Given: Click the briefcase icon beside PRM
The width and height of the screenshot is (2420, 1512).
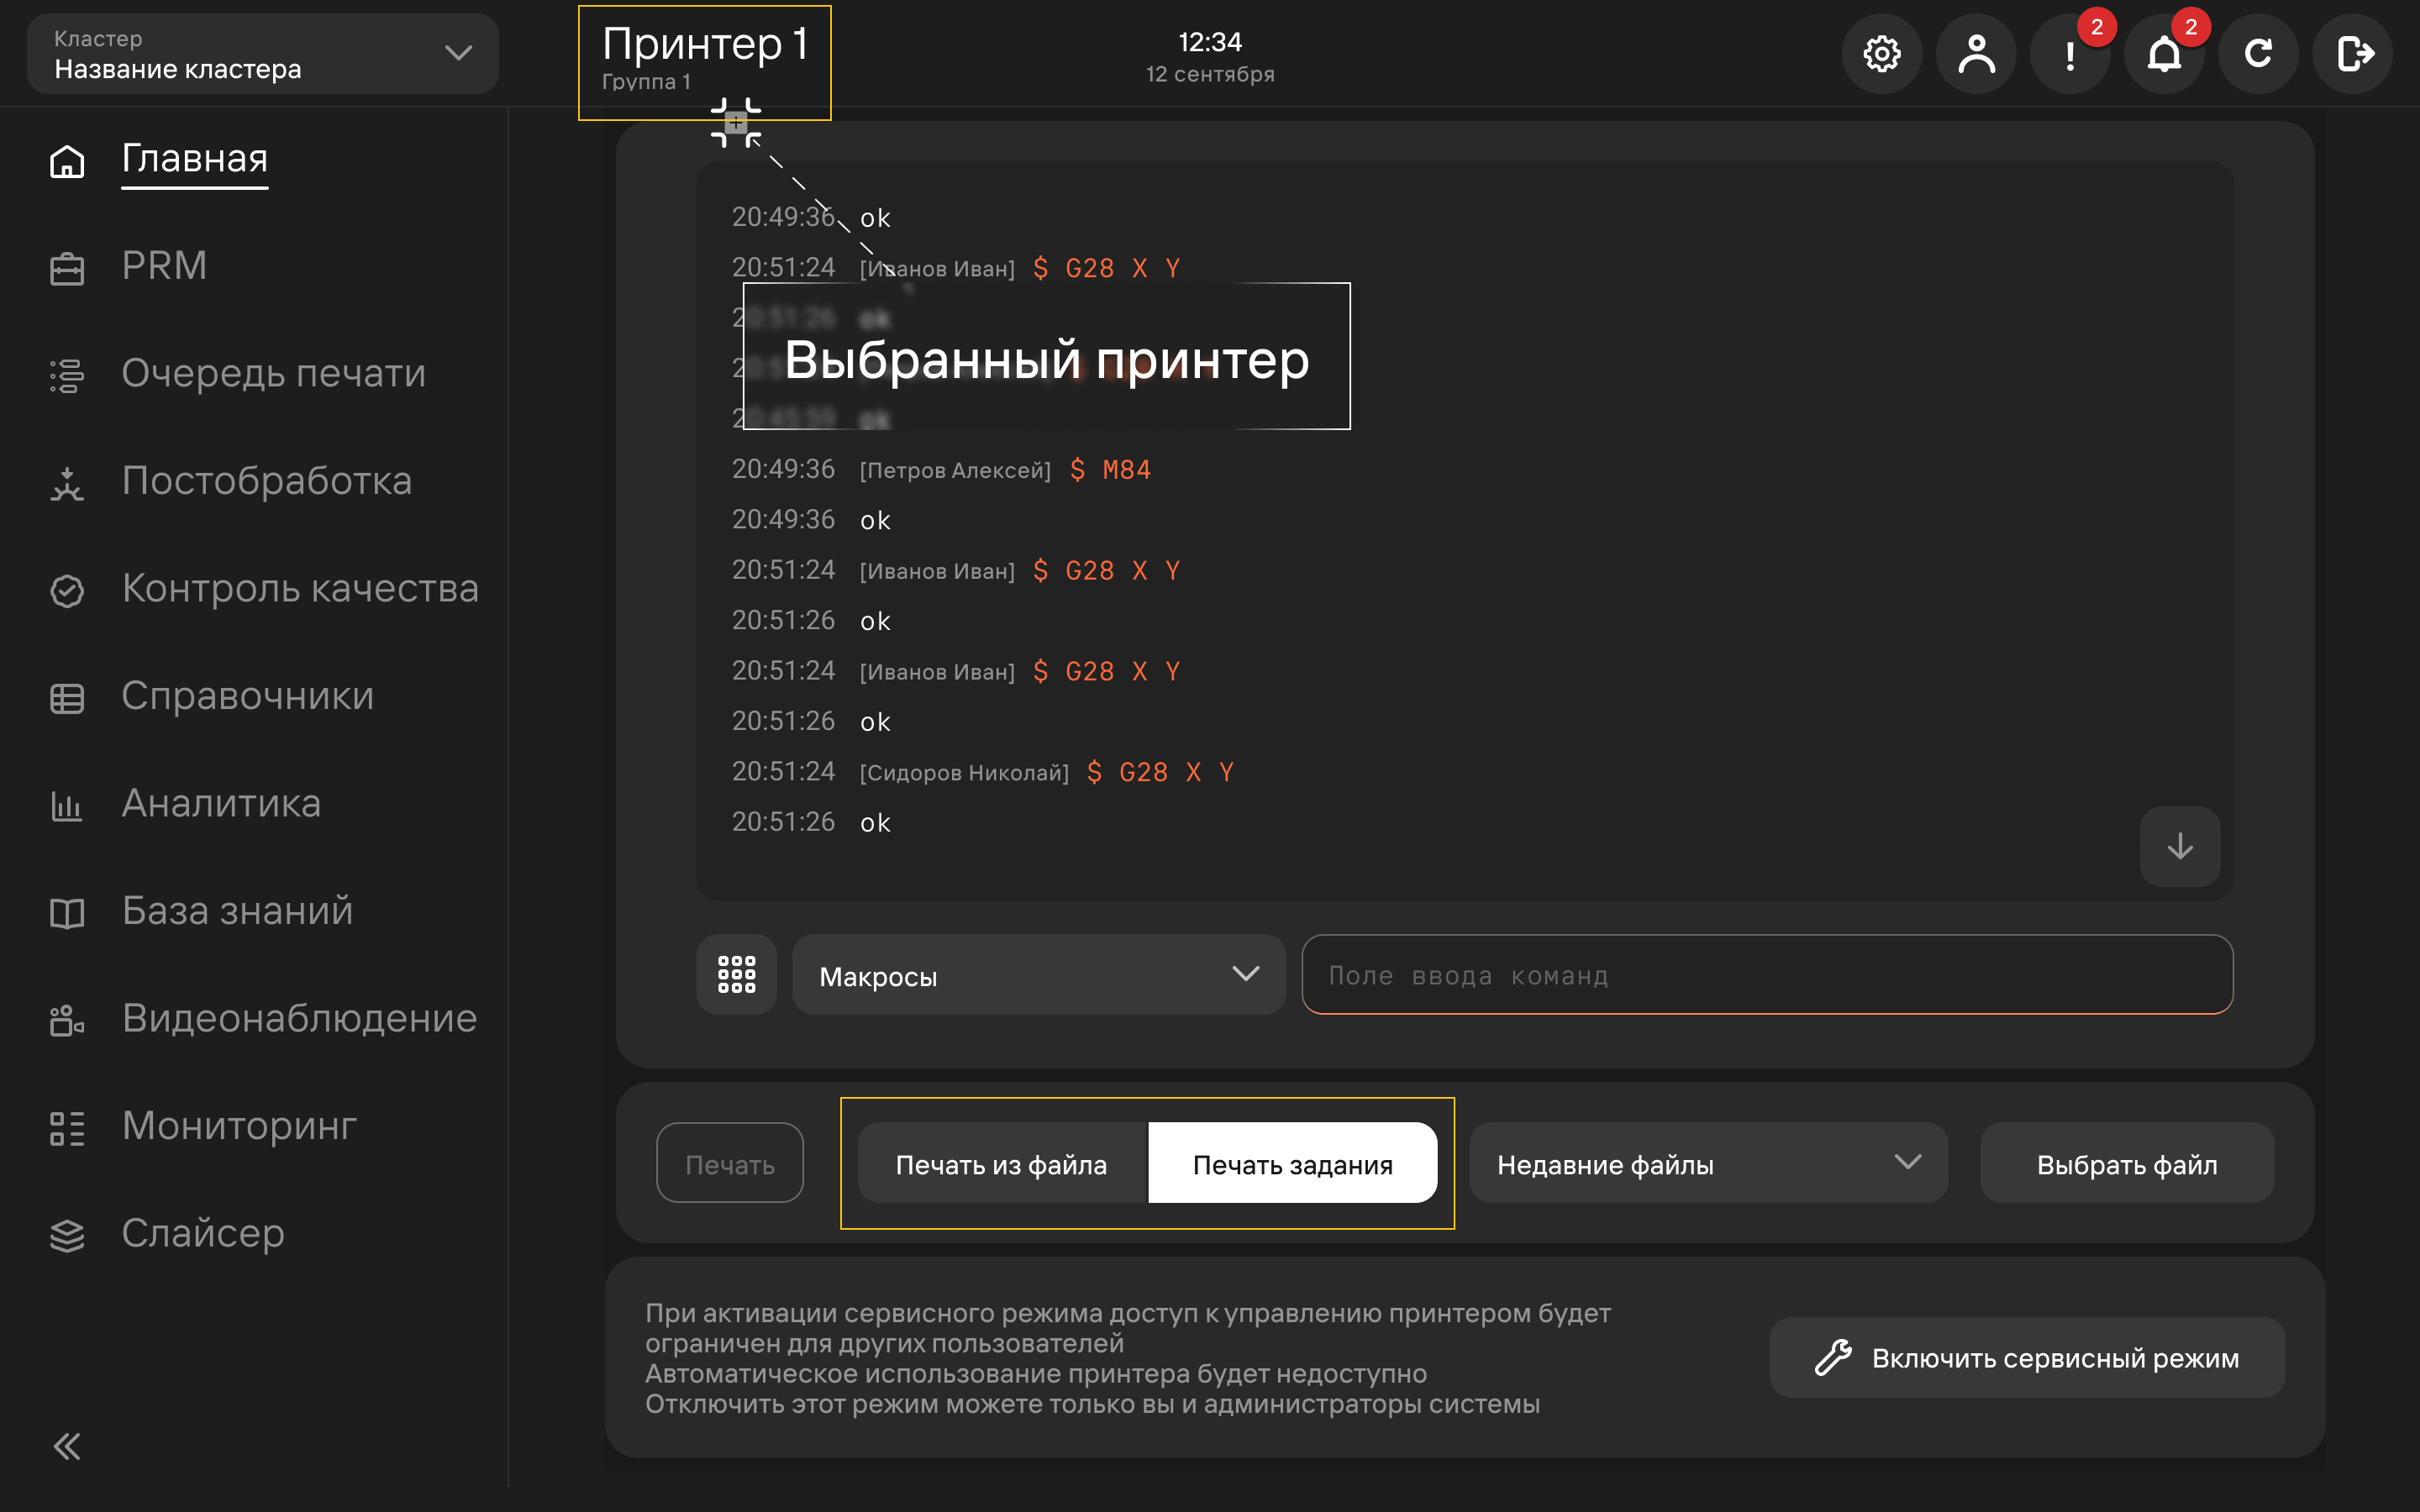Looking at the screenshot, I should (x=67, y=268).
